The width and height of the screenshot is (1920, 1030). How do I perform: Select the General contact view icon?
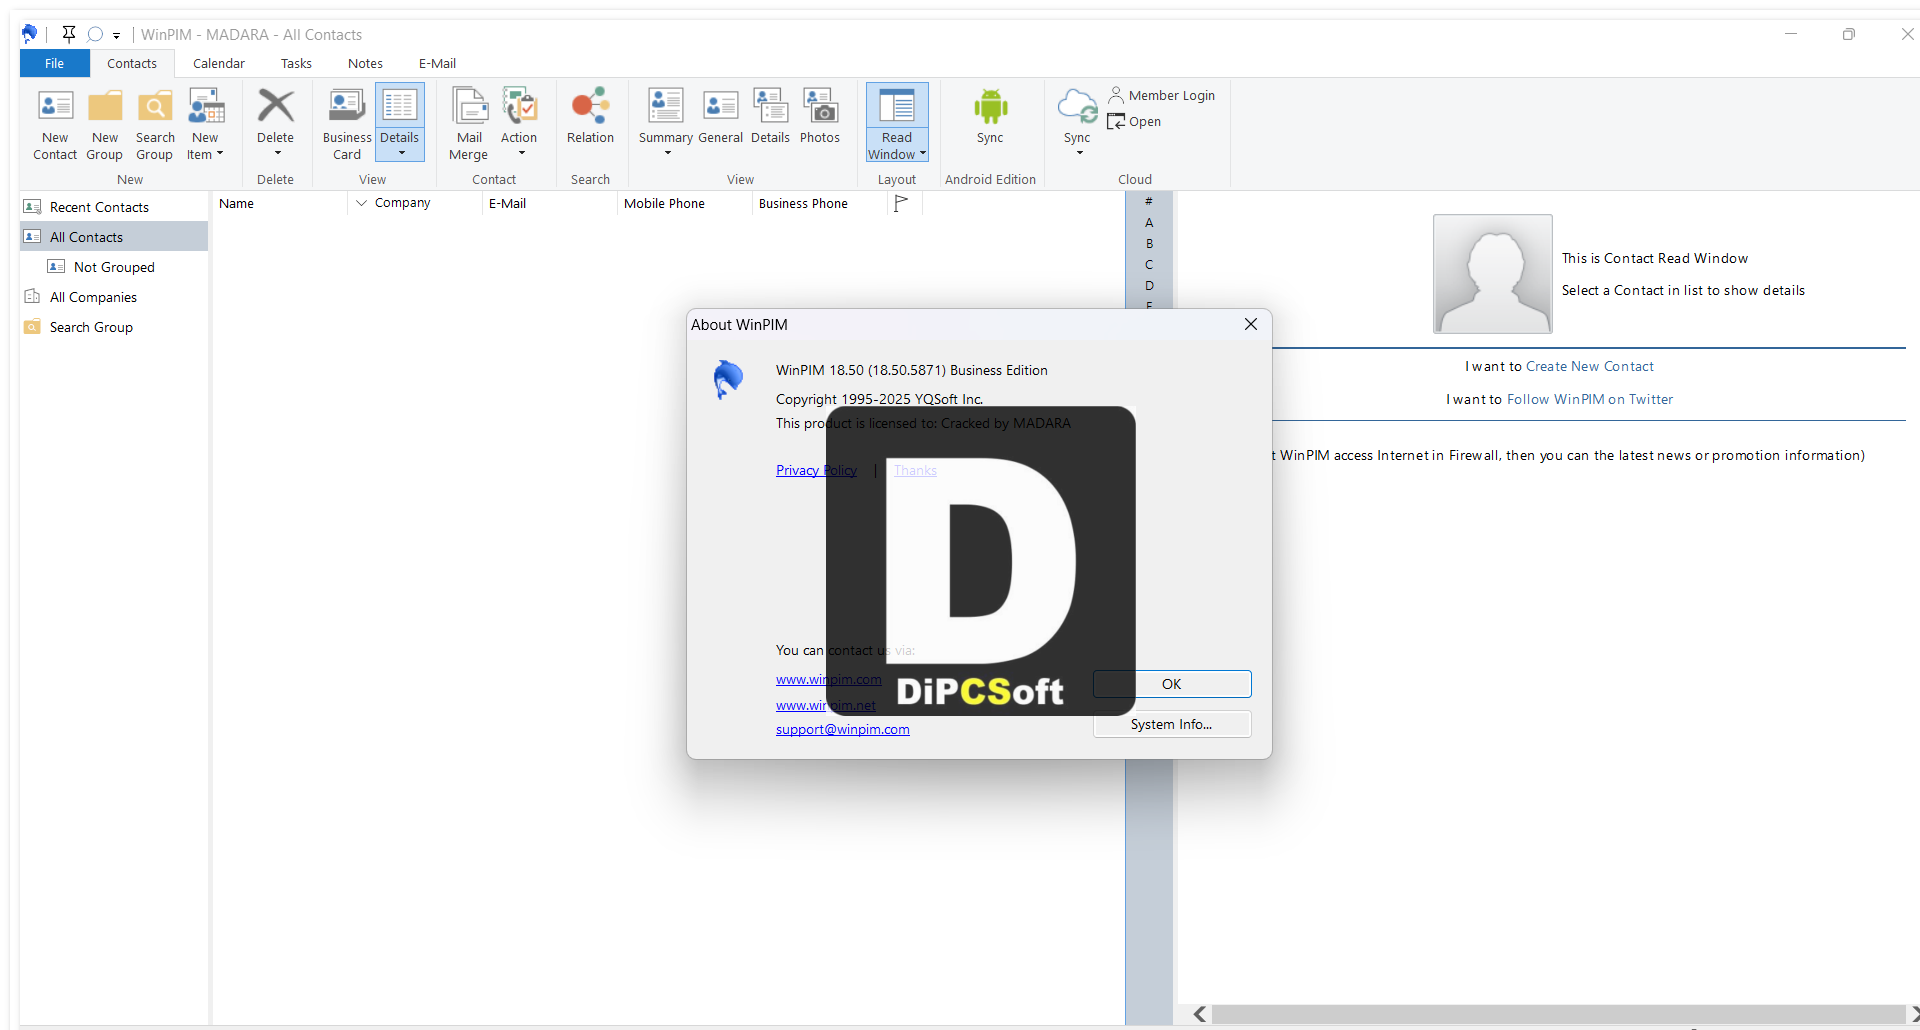coord(720,116)
